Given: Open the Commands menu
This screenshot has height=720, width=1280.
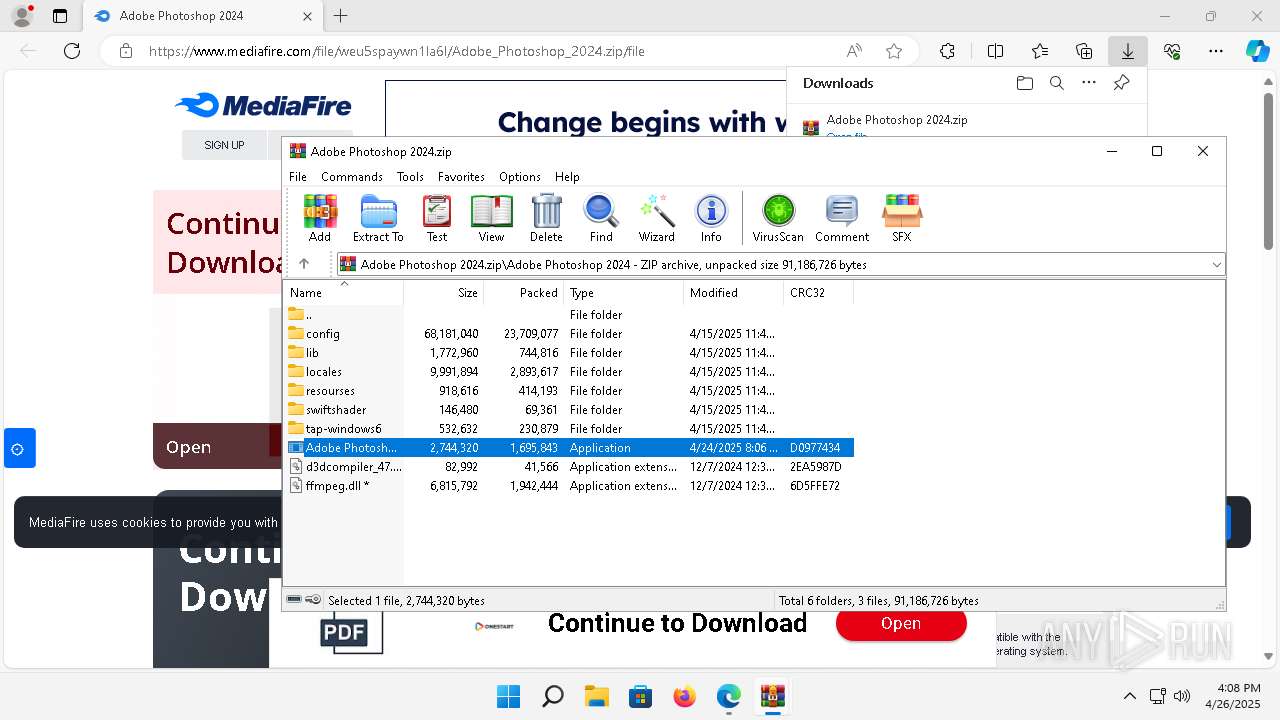Looking at the screenshot, I should [352, 176].
